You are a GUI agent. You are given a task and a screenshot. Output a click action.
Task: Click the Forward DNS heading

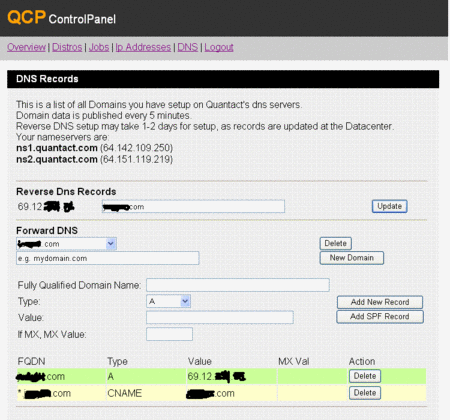coord(47,231)
